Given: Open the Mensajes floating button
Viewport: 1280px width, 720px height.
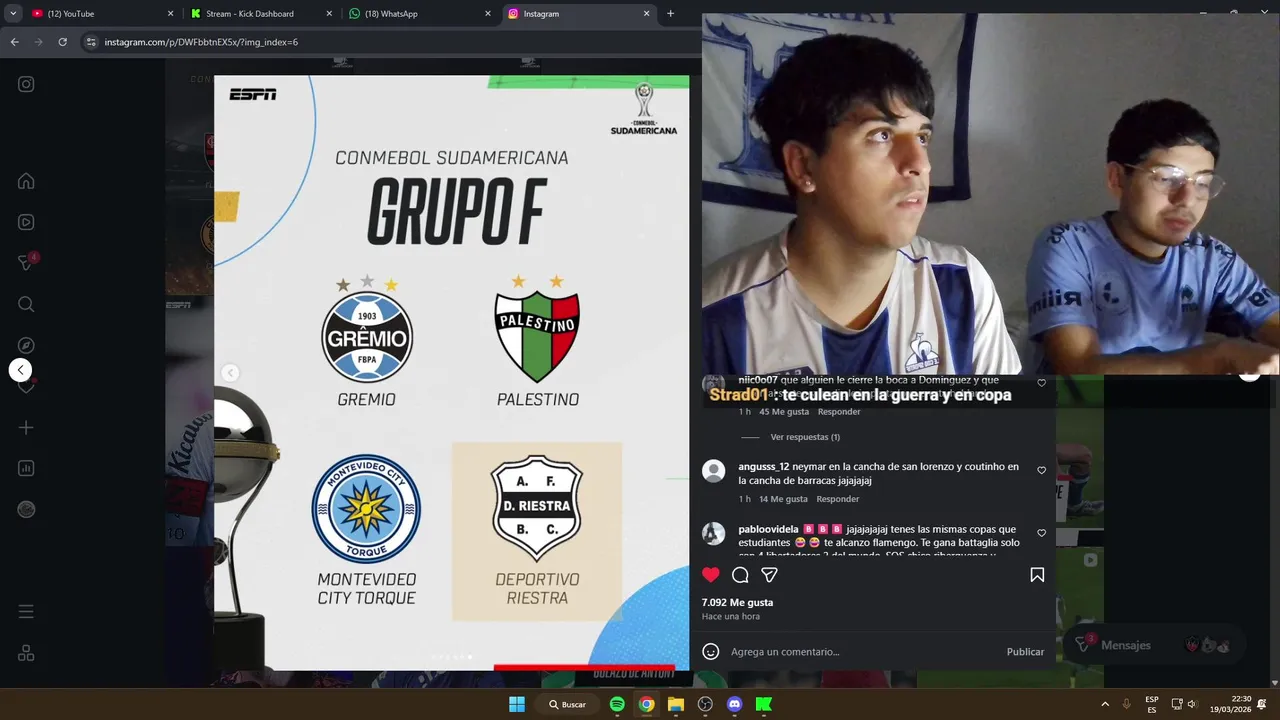Looking at the screenshot, I should click(x=1155, y=645).
